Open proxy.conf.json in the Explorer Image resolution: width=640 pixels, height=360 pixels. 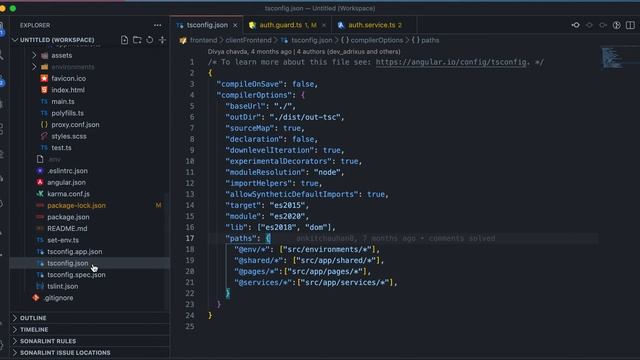pyautogui.click(x=75, y=124)
